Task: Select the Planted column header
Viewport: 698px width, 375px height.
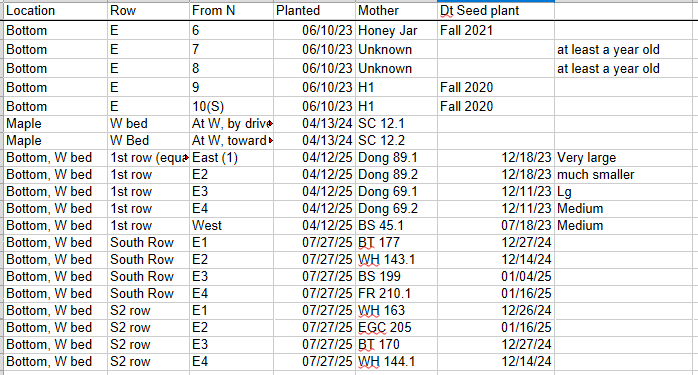Action: pyautogui.click(x=314, y=11)
